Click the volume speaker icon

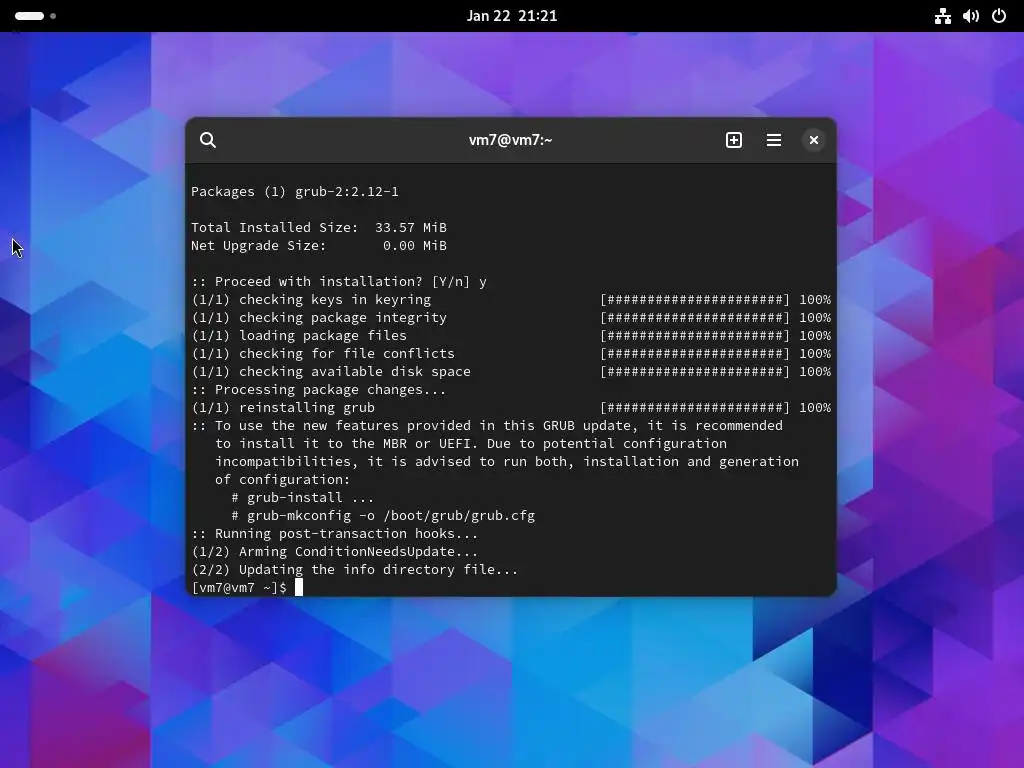(x=971, y=16)
